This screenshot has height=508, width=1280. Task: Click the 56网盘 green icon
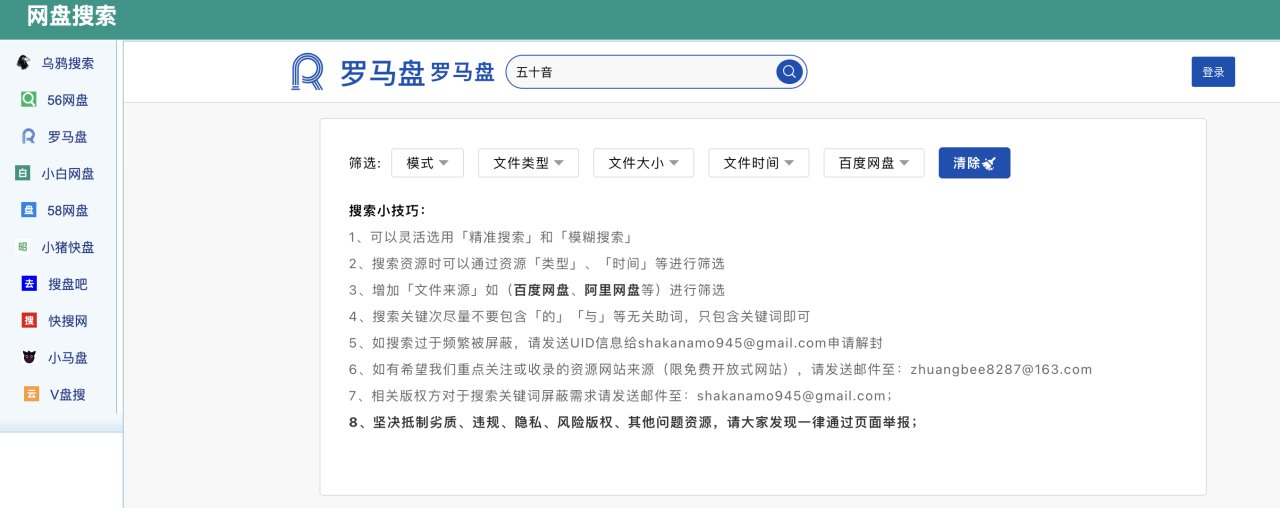pyautogui.click(x=29, y=100)
